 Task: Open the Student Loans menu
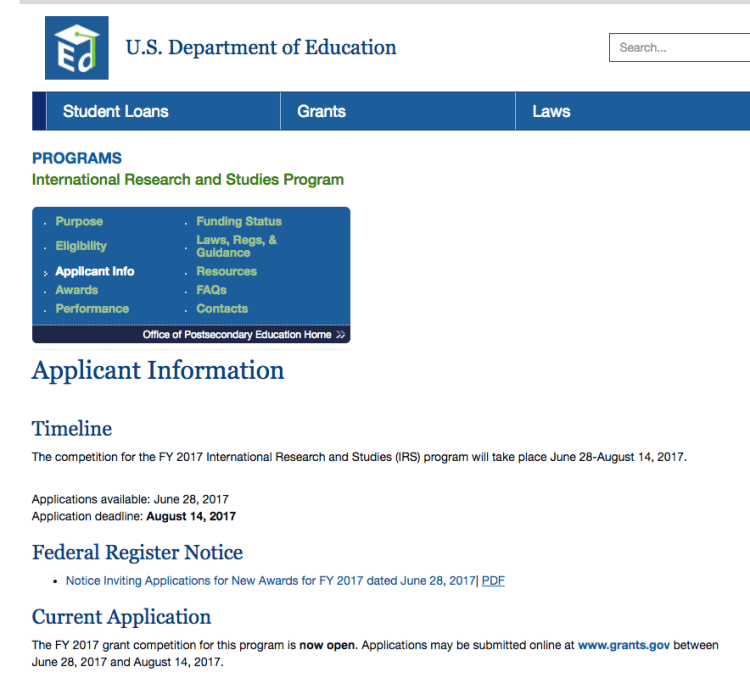(x=116, y=111)
